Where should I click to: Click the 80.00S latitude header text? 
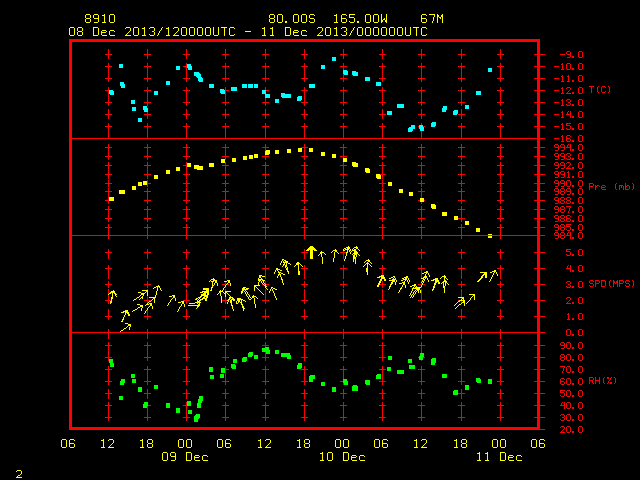pyautogui.click(x=292, y=19)
